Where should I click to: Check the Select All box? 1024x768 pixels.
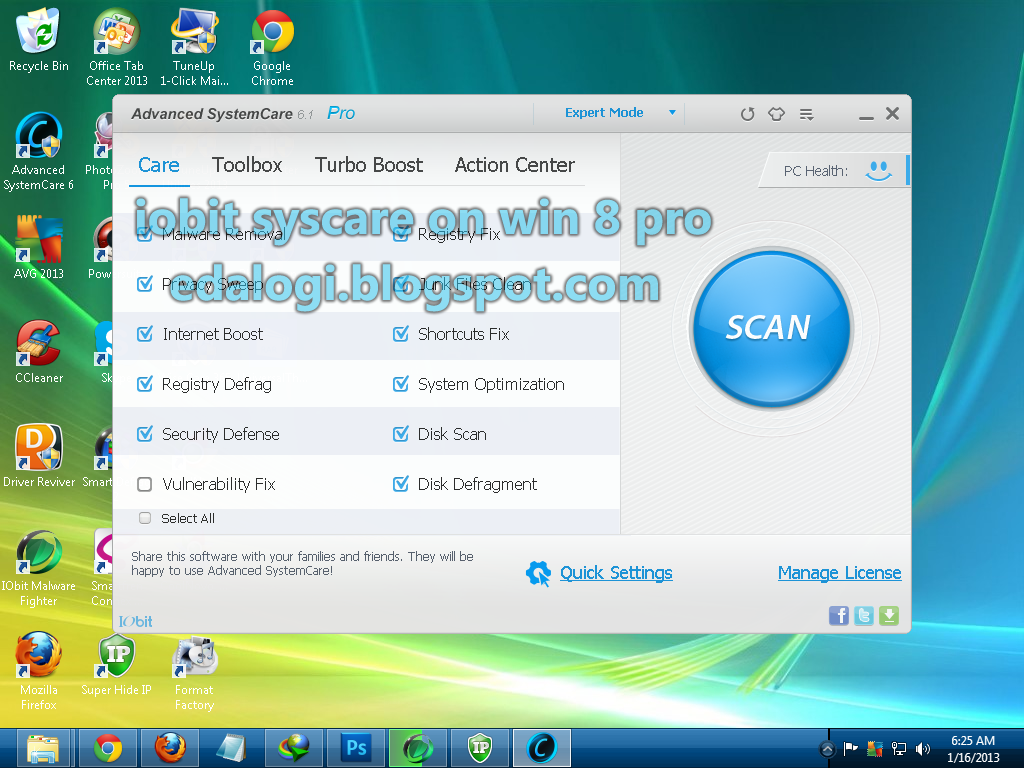(145, 518)
